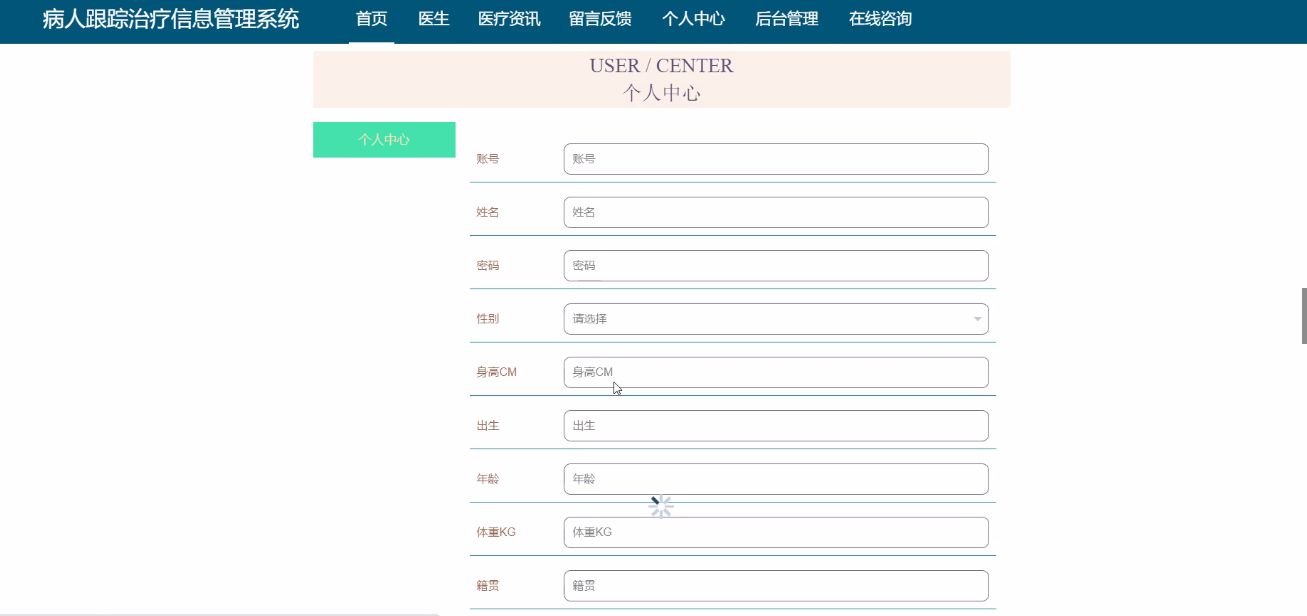
Task: Select the green 个人中心 sidebar button
Action: [384, 140]
